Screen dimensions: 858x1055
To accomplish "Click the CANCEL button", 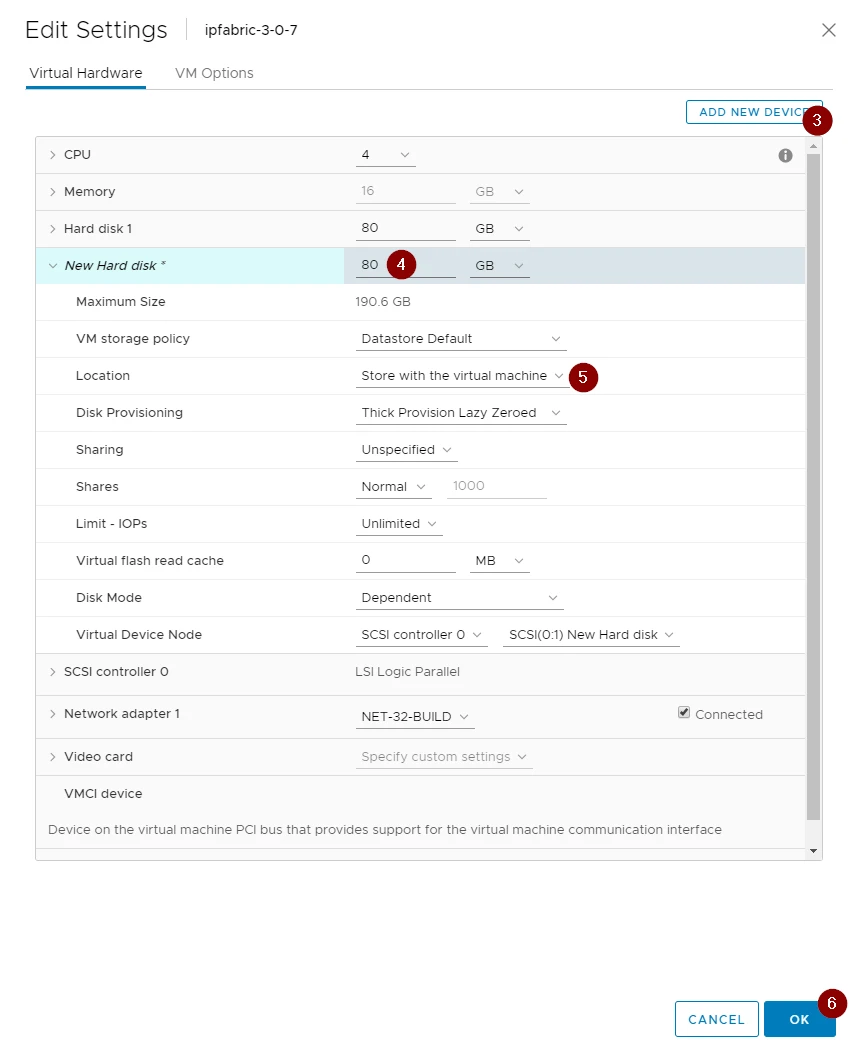I will coord(716,1019).
